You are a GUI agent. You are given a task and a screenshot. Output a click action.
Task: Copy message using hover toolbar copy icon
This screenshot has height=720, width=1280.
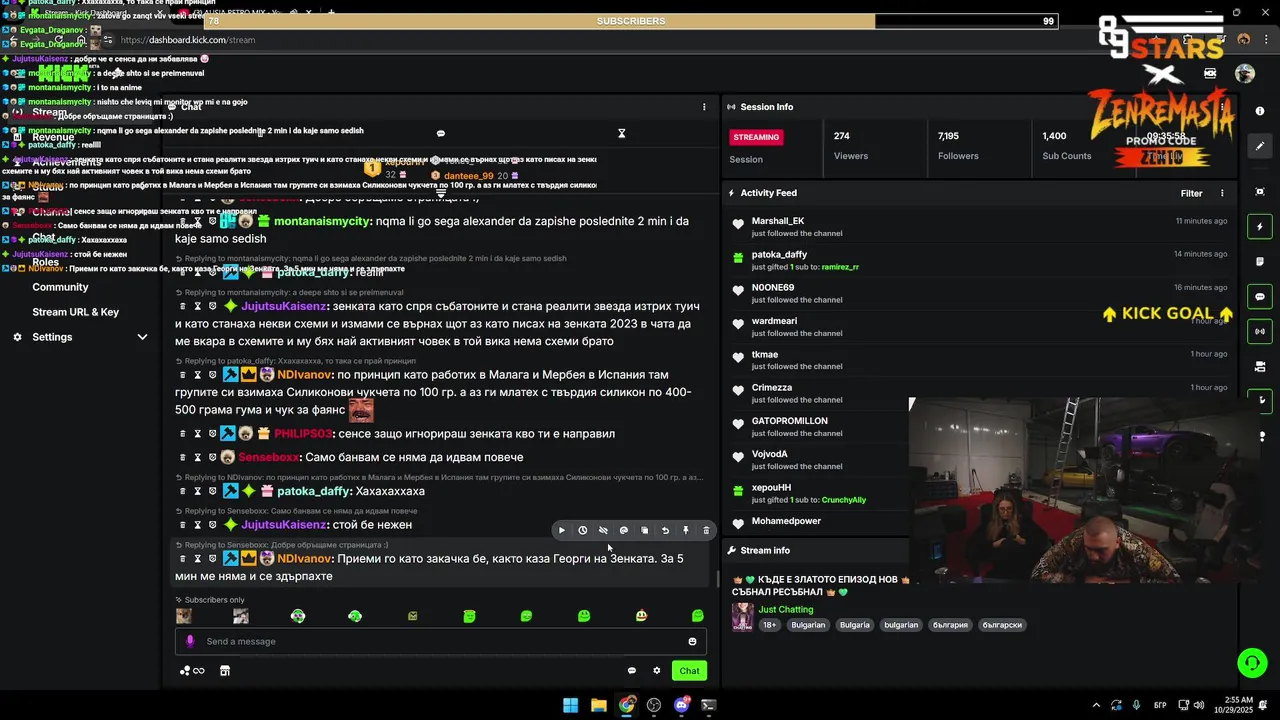pyautogui.click(x=645, y=531)
